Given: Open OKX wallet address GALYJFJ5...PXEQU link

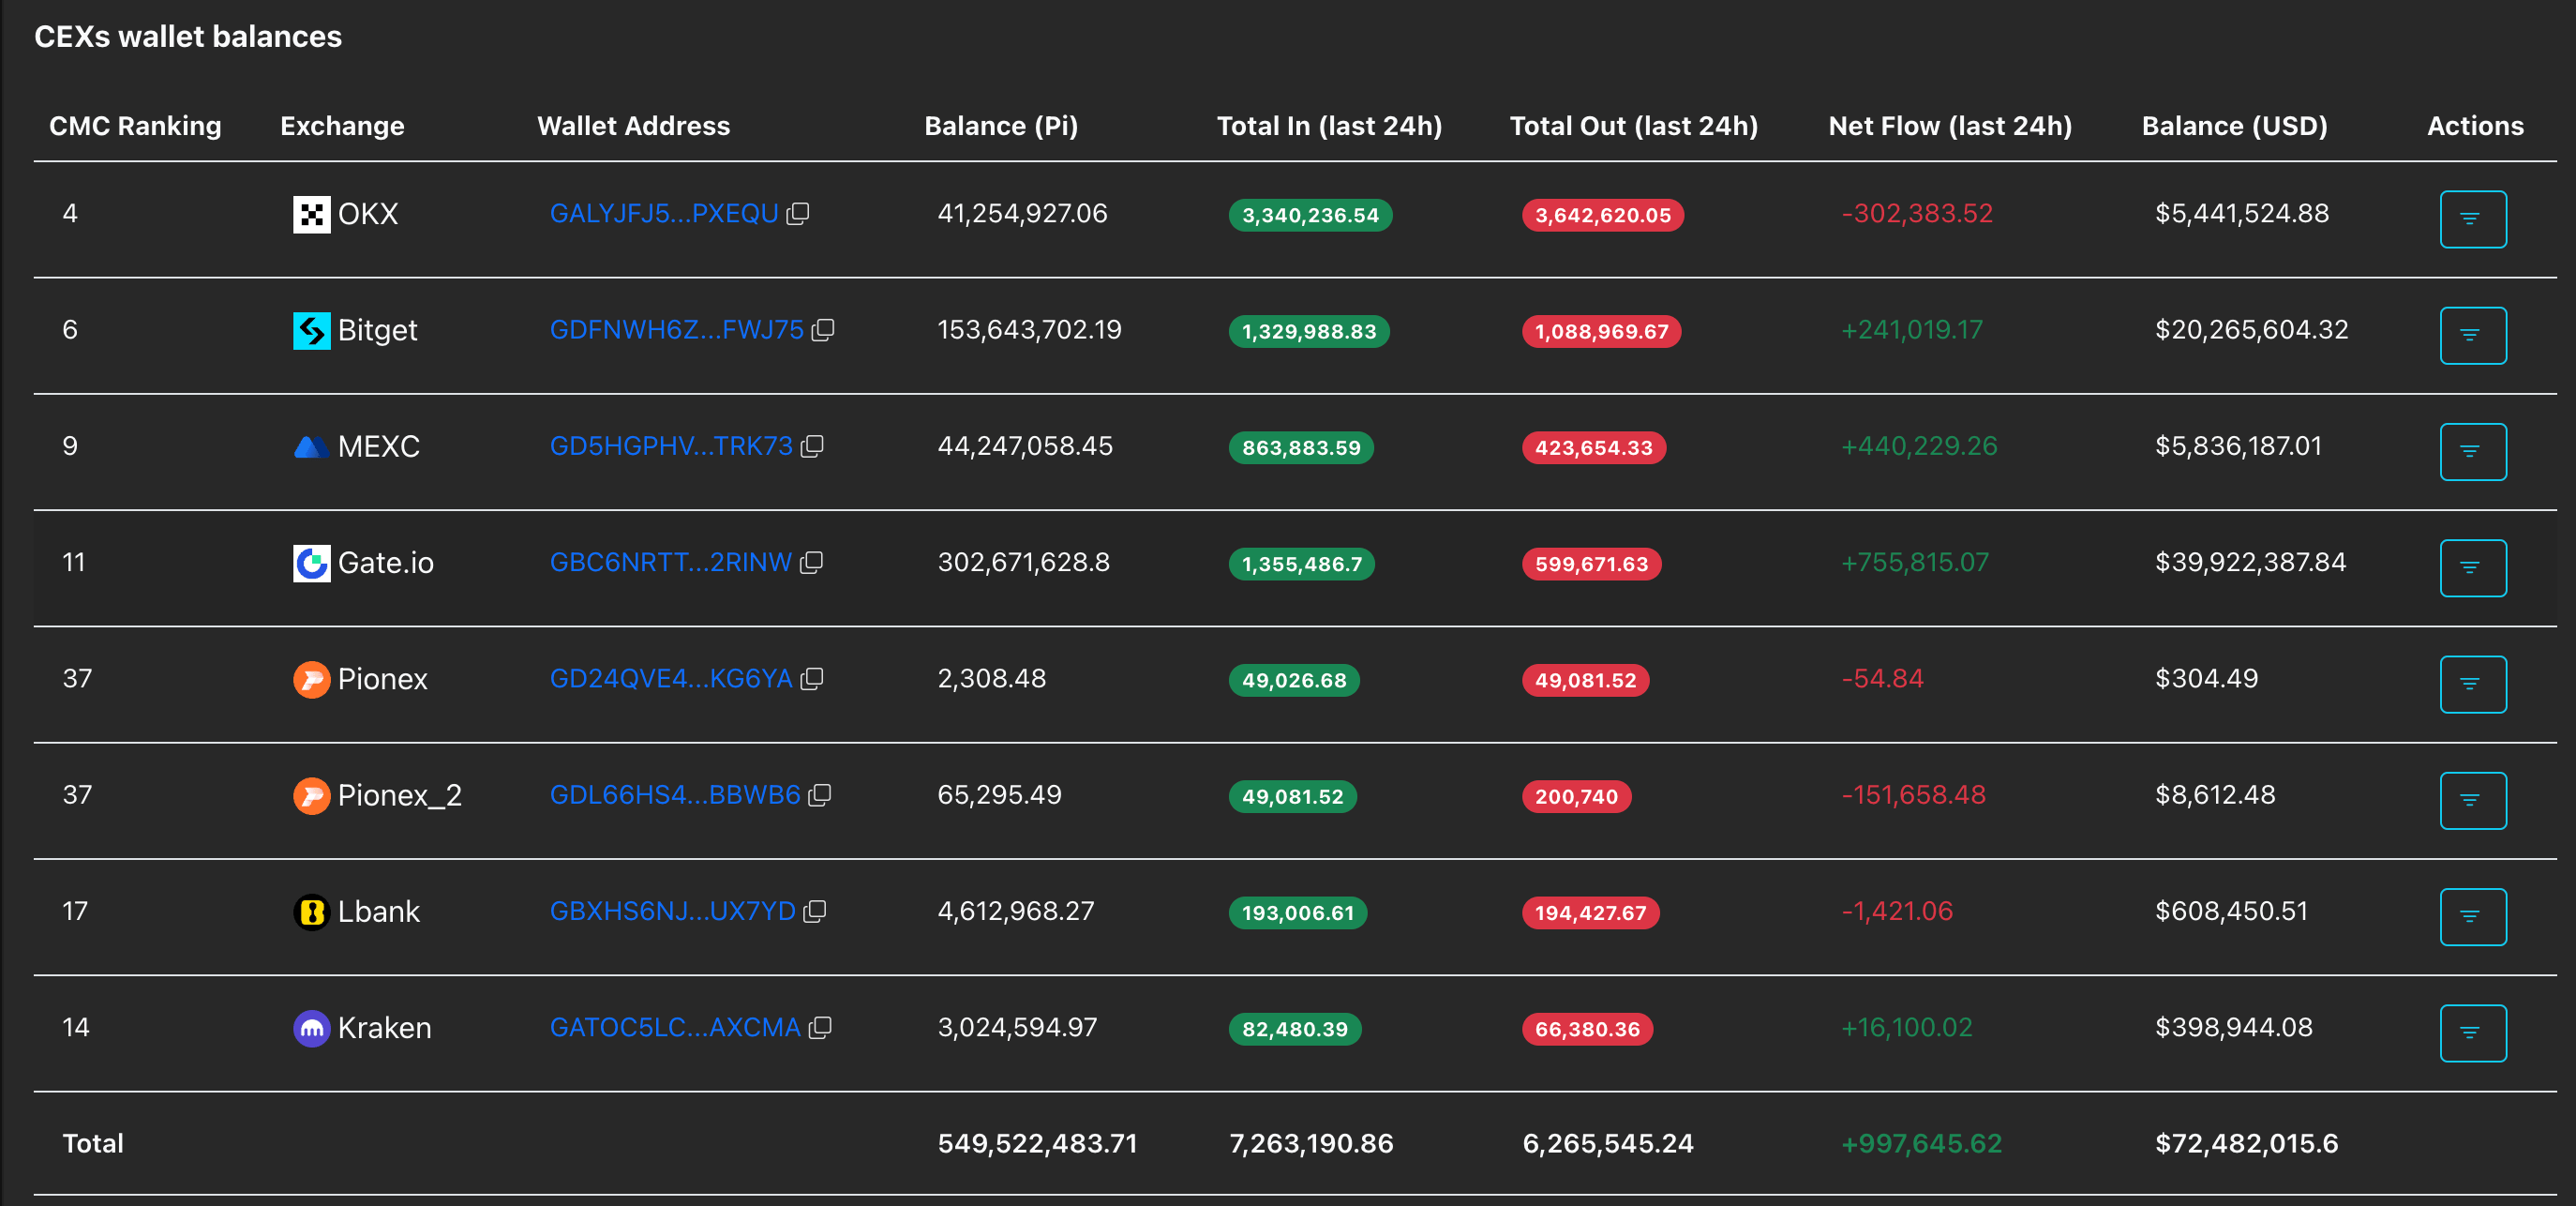Looking at the screenshot, I should (664, 214).
